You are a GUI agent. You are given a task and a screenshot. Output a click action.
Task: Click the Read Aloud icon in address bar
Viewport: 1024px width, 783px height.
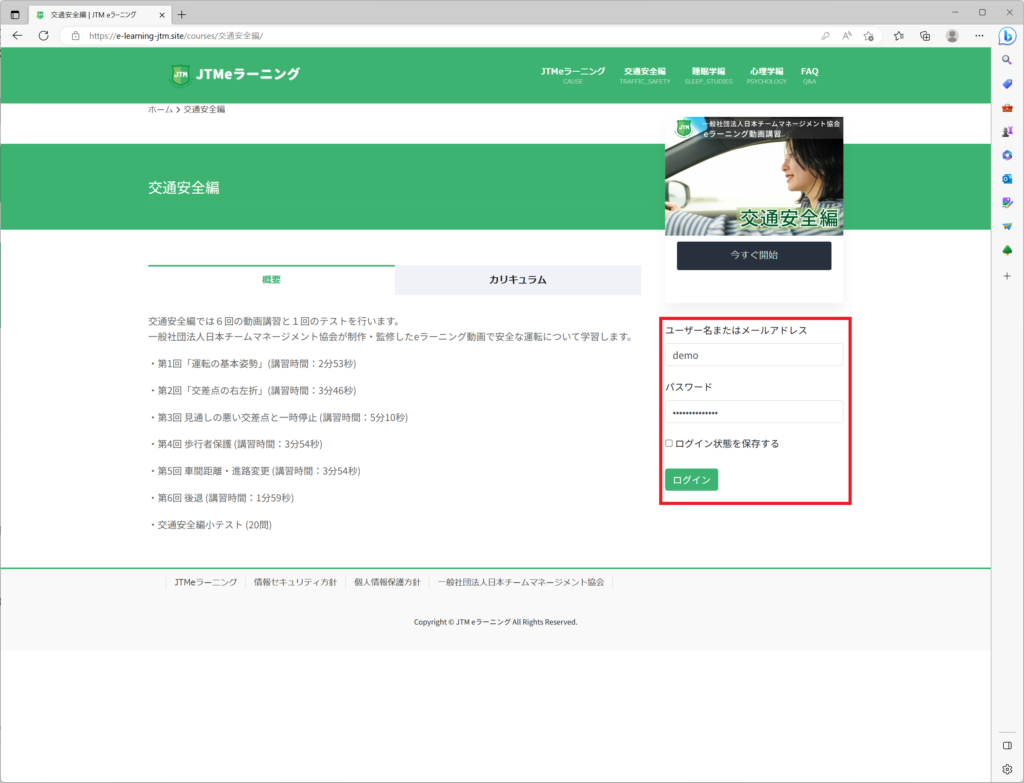(x=847, y=35)
